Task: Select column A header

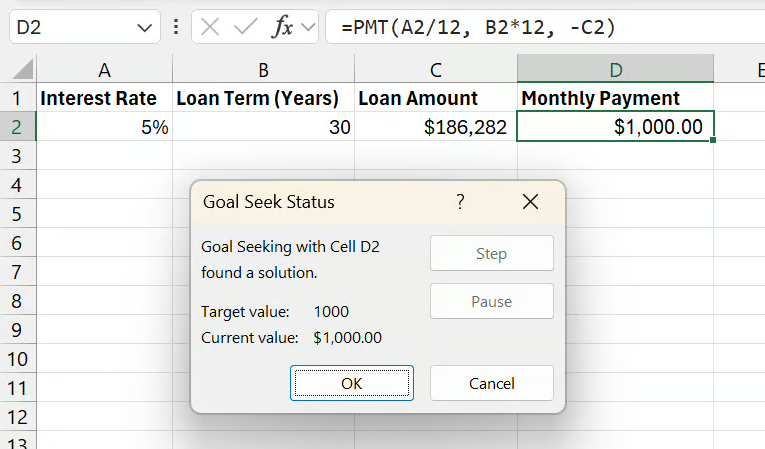Action: click(104, 69)
